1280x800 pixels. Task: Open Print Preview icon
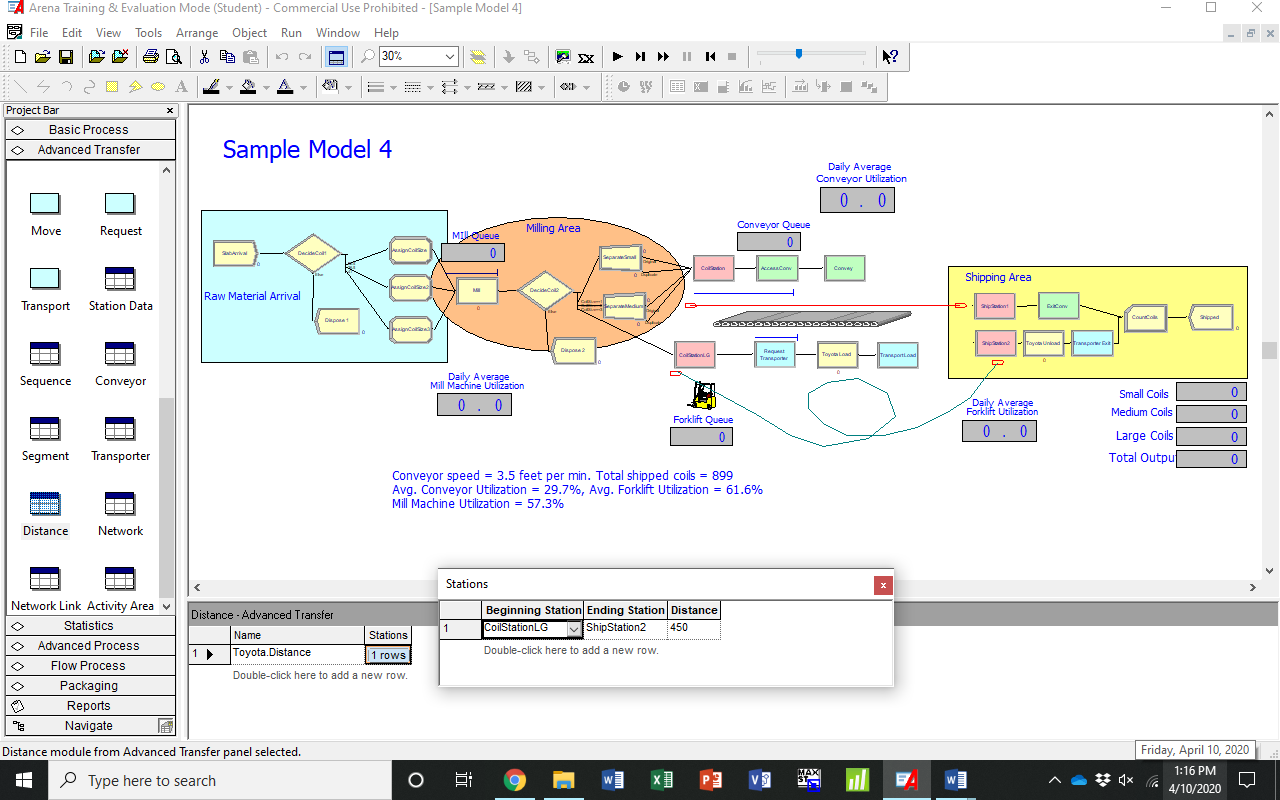(173, 57)
